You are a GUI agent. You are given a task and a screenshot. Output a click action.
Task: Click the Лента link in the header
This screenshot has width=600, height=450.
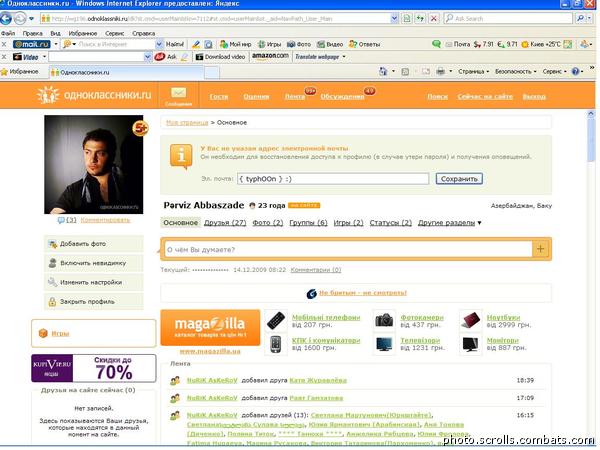tap(295, 96)
